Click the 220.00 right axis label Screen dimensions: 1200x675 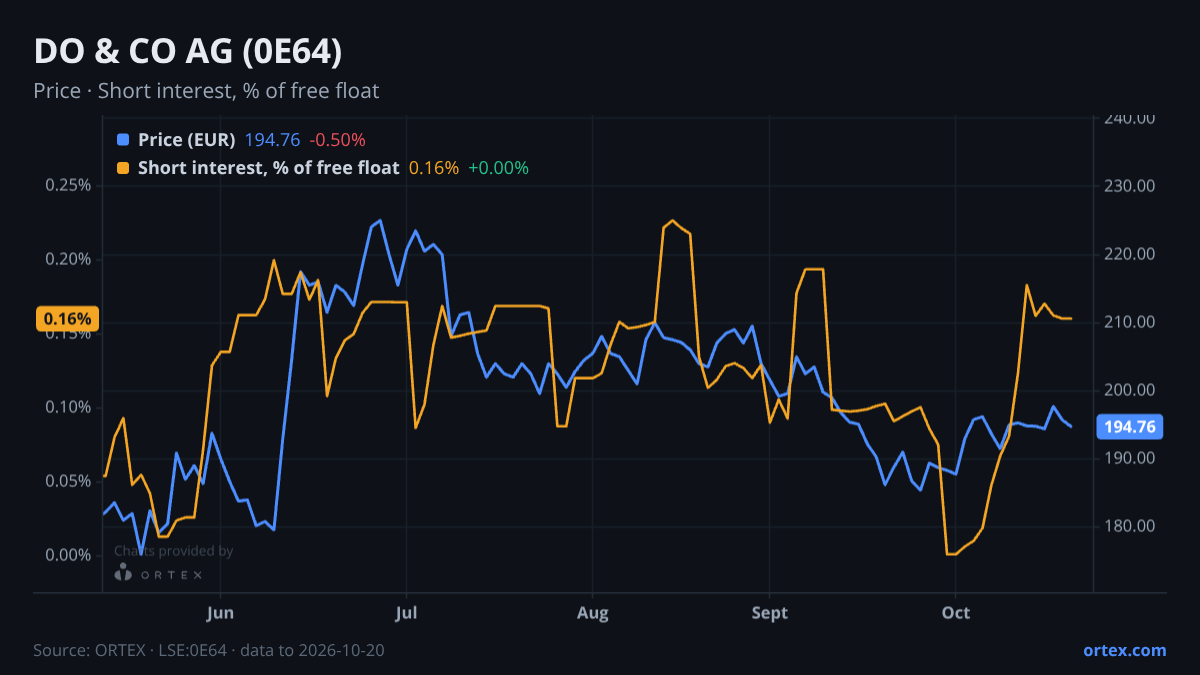[x=1130, y=254]
